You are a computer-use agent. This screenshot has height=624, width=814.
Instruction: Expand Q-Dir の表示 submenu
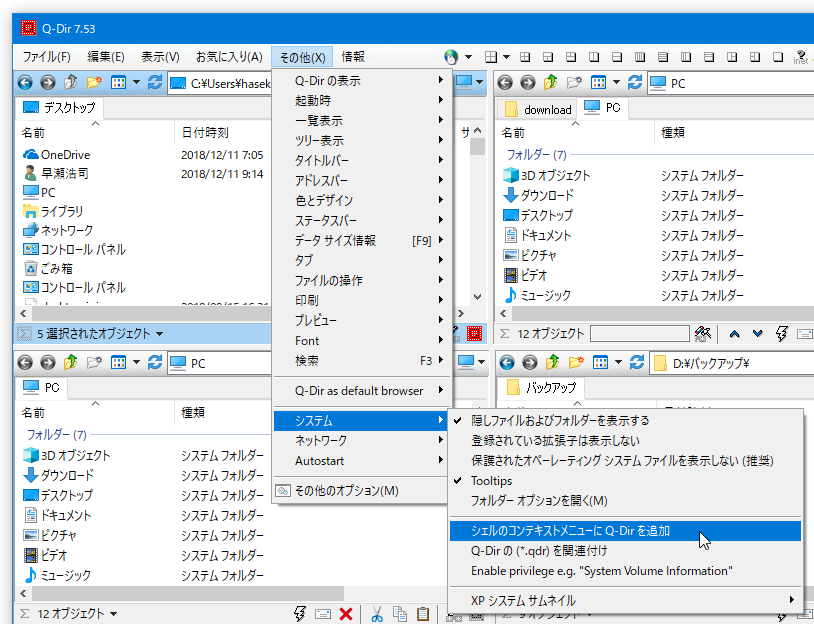[360, 80]
